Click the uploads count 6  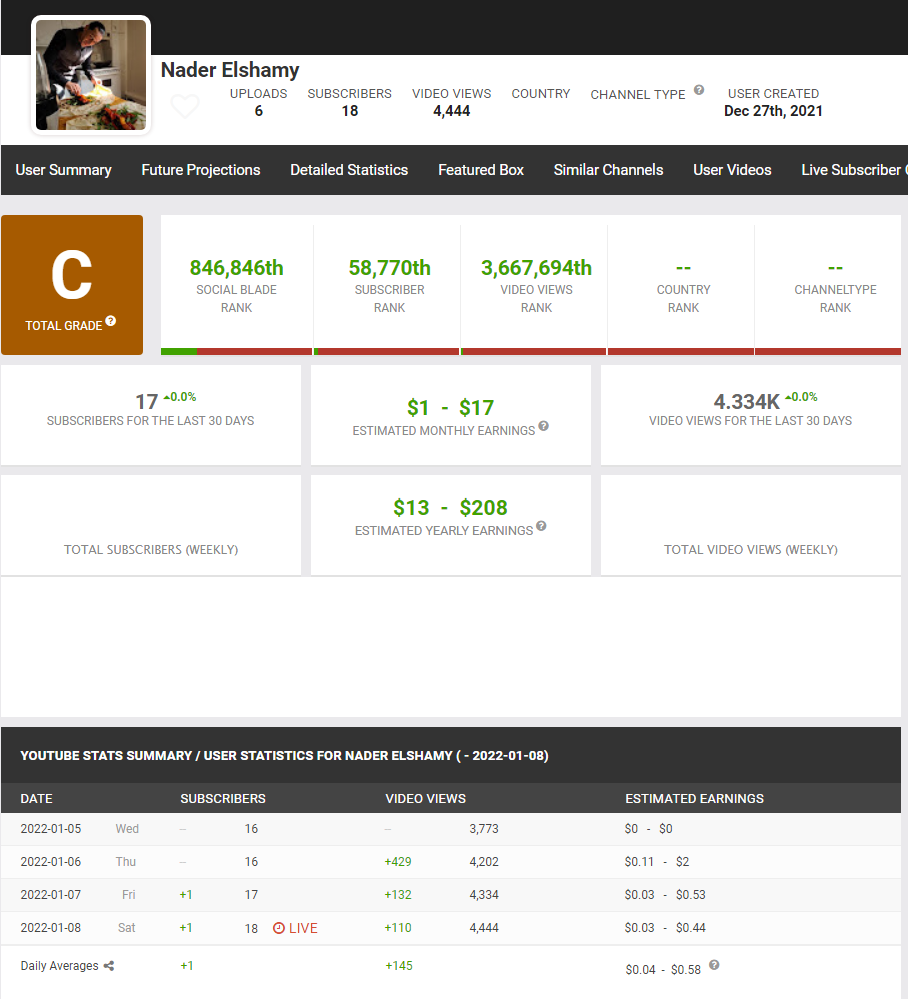(x=259, y=111)
